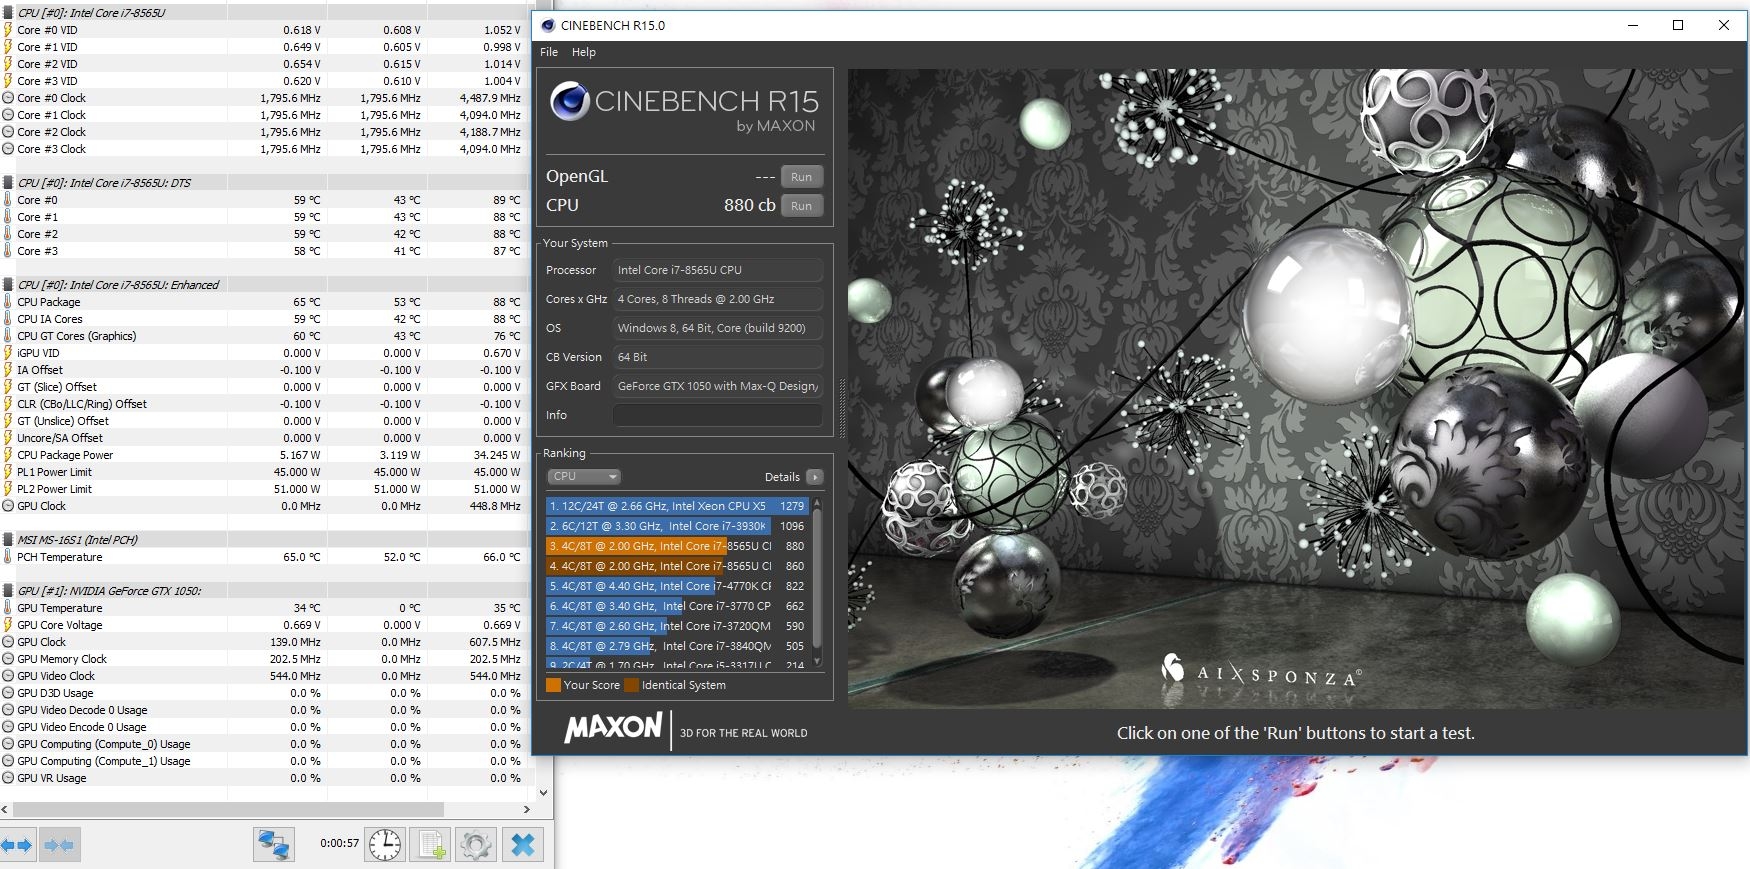Select the IA Offset row
Screen dimensions: 1750x869
click(x=264, y=370)
